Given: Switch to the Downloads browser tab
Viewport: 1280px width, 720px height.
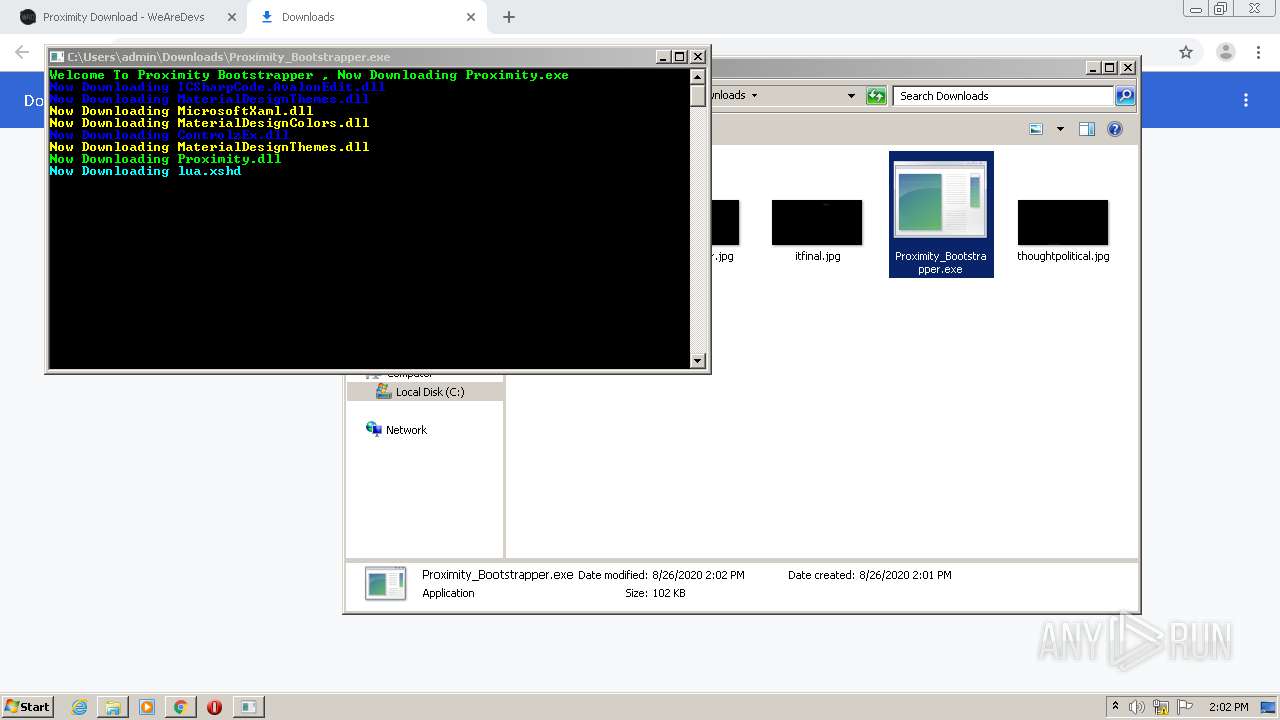Looking at the screenshot, I should [x=365, y=17].
